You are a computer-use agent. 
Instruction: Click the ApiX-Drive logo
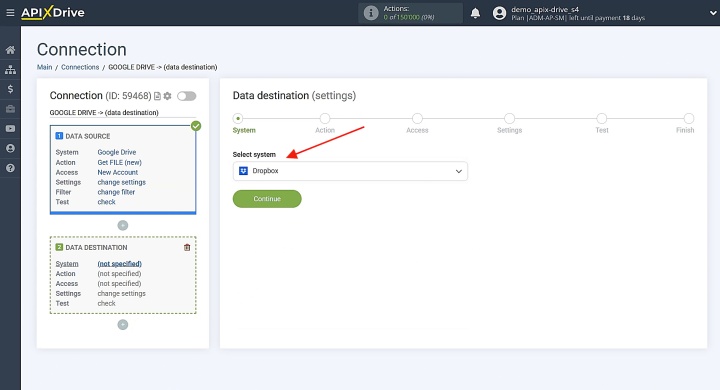(x=53, y=12)
